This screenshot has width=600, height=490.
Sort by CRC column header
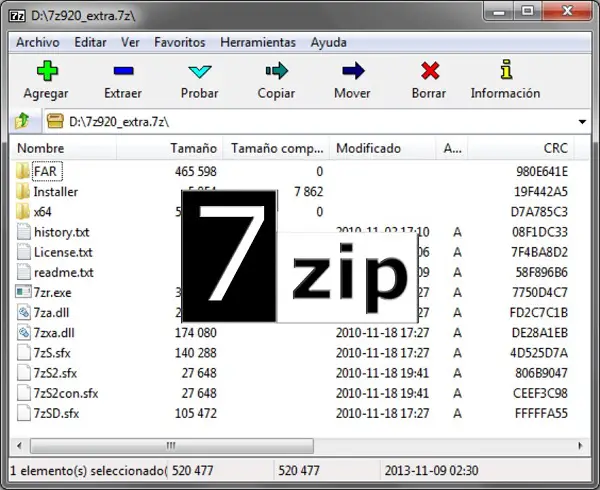tap(520, 148)
